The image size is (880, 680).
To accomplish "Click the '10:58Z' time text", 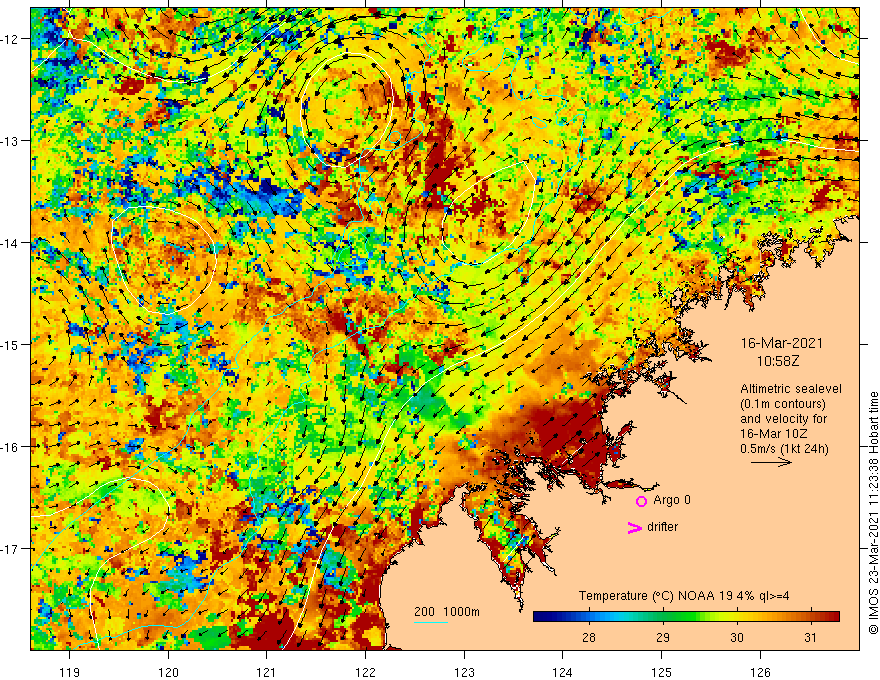I will pos(778,361).
